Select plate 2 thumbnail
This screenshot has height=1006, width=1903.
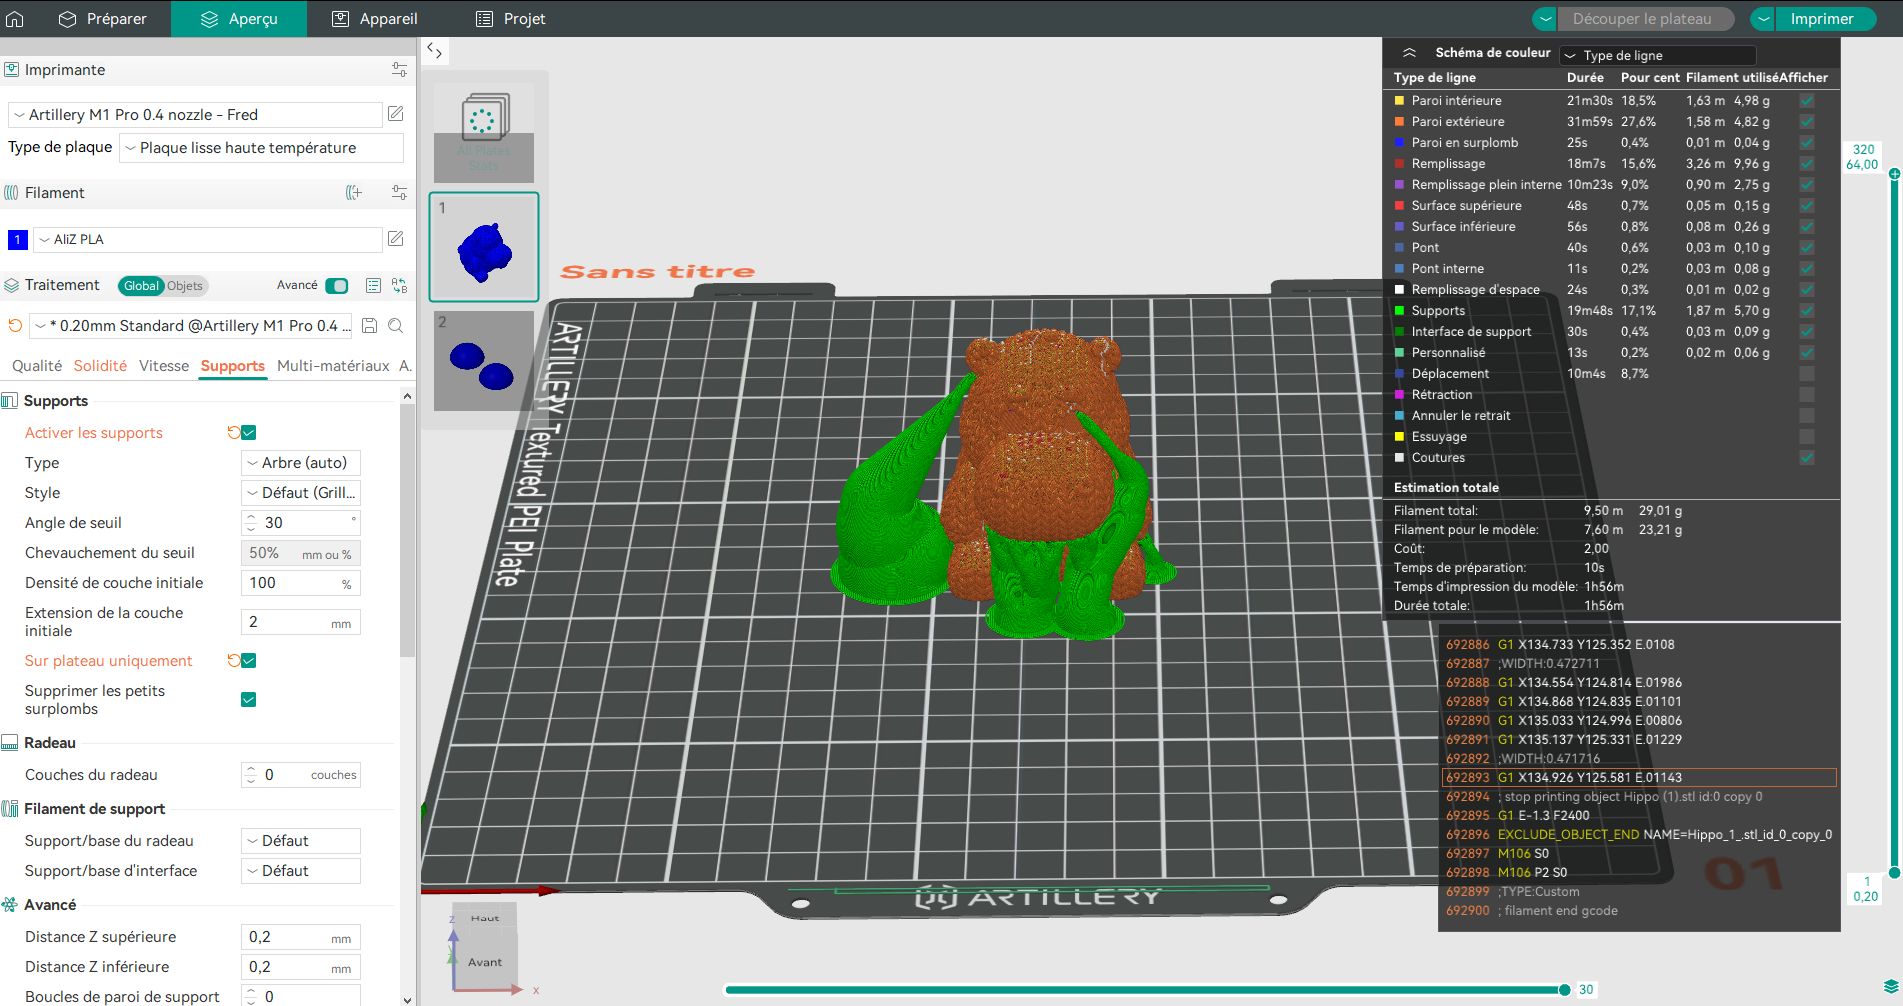point(484,361)
